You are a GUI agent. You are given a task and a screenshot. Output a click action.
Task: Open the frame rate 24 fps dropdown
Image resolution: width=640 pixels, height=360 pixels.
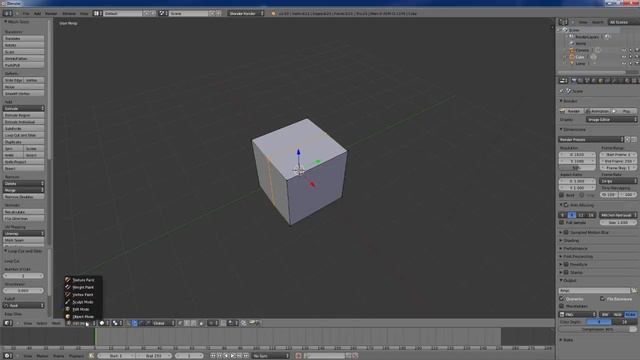point(618,181)
